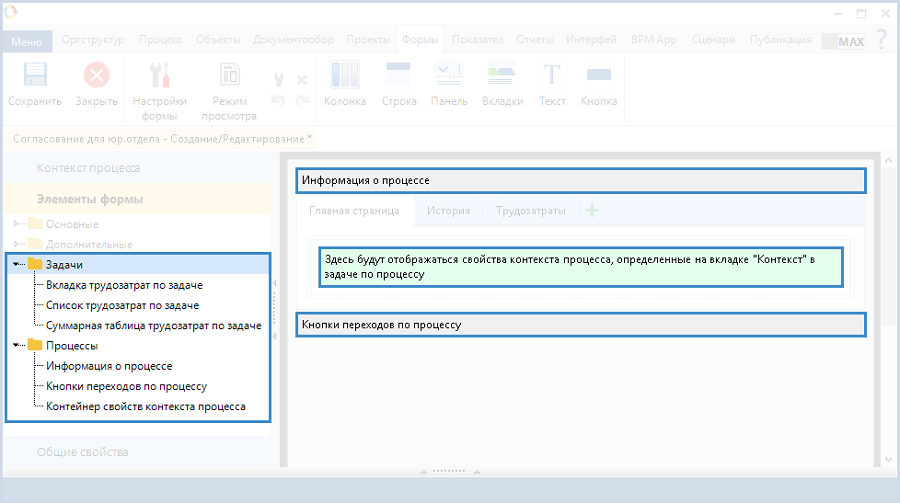Select Информация о процессе form header
This screenshot has height=503, width=900.
point(580,180)
